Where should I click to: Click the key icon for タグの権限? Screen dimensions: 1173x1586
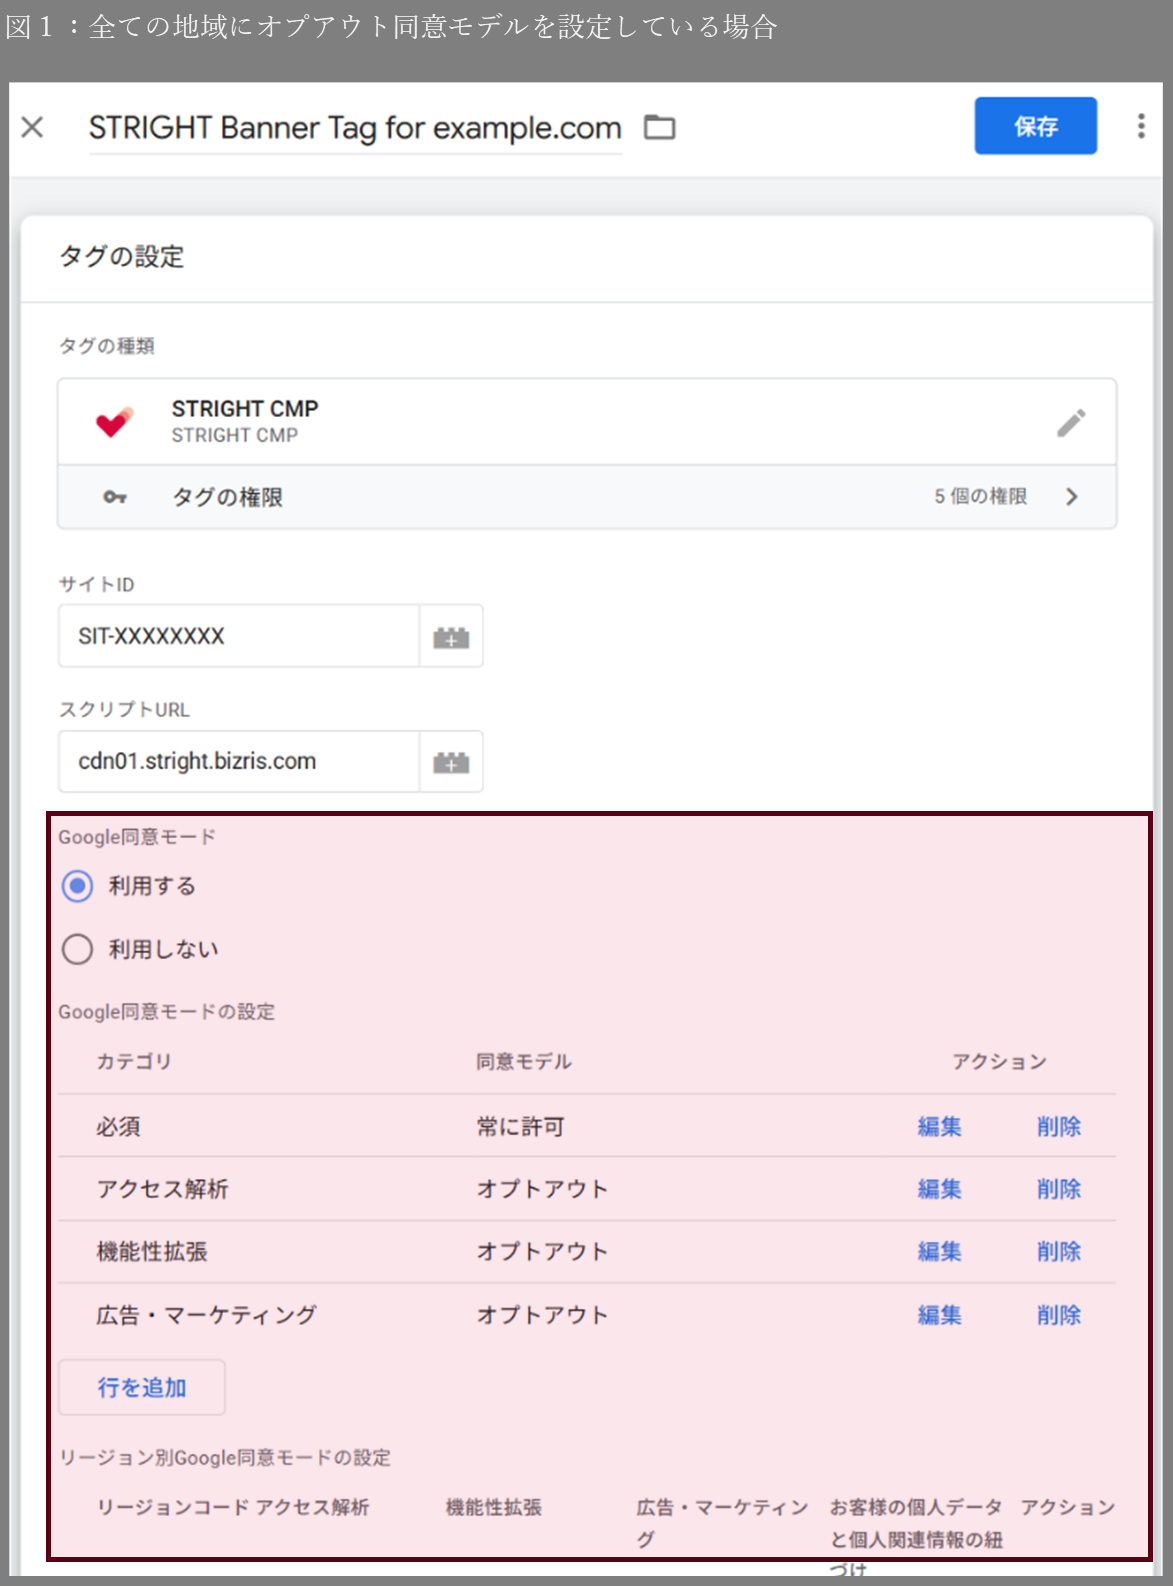pos(115,497)
